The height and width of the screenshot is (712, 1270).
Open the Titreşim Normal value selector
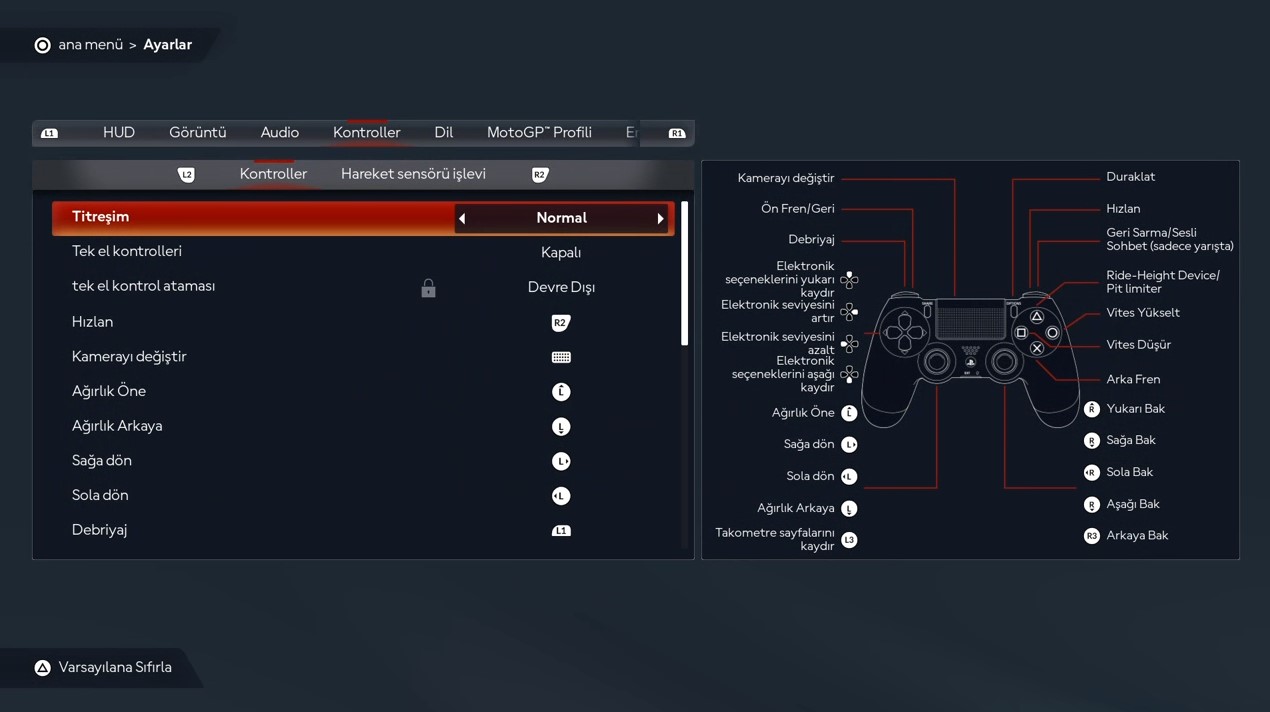561,218
